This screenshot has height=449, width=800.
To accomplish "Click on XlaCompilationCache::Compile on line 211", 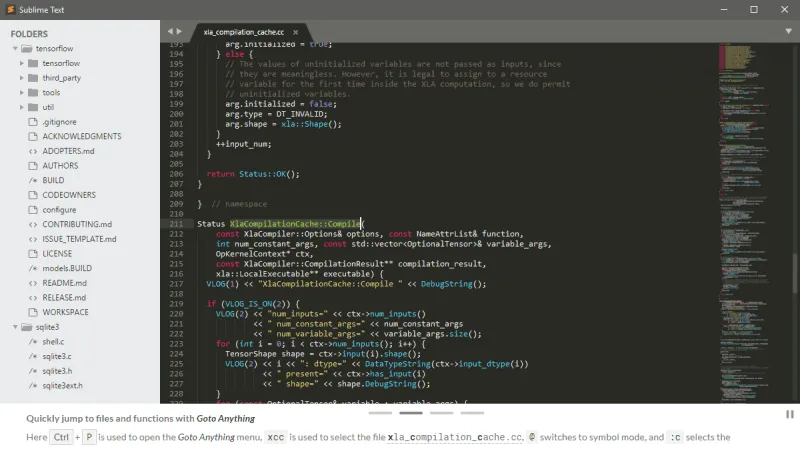I will click(295, 224).
